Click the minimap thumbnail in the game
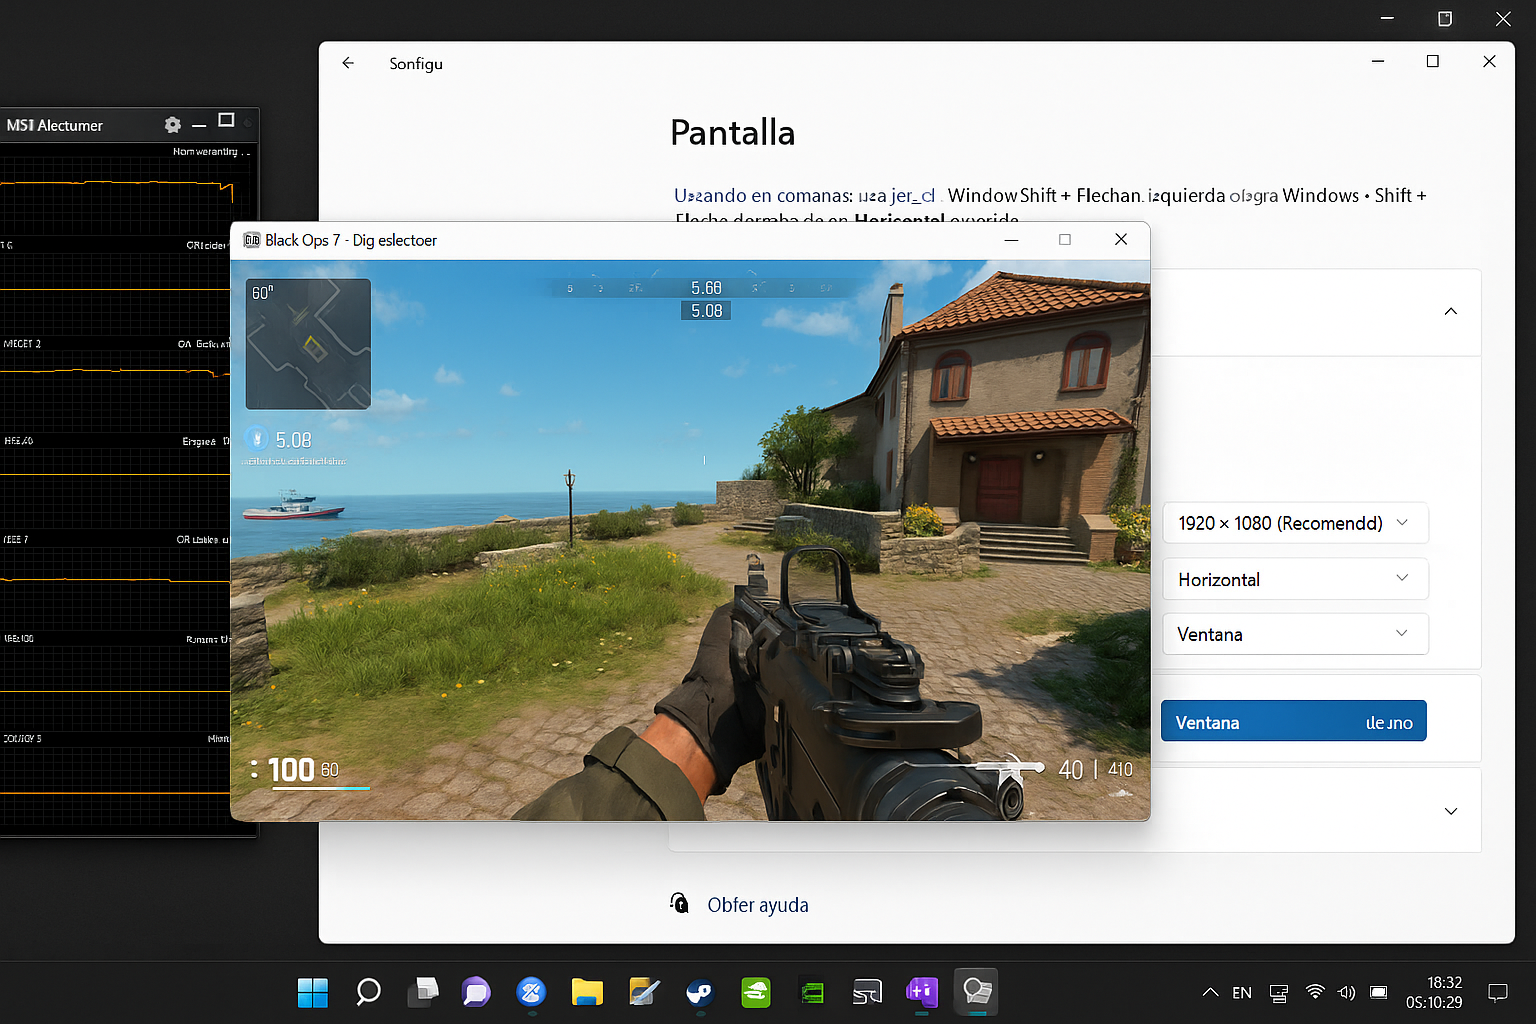1536x1024 pixels. click(307, 343)
